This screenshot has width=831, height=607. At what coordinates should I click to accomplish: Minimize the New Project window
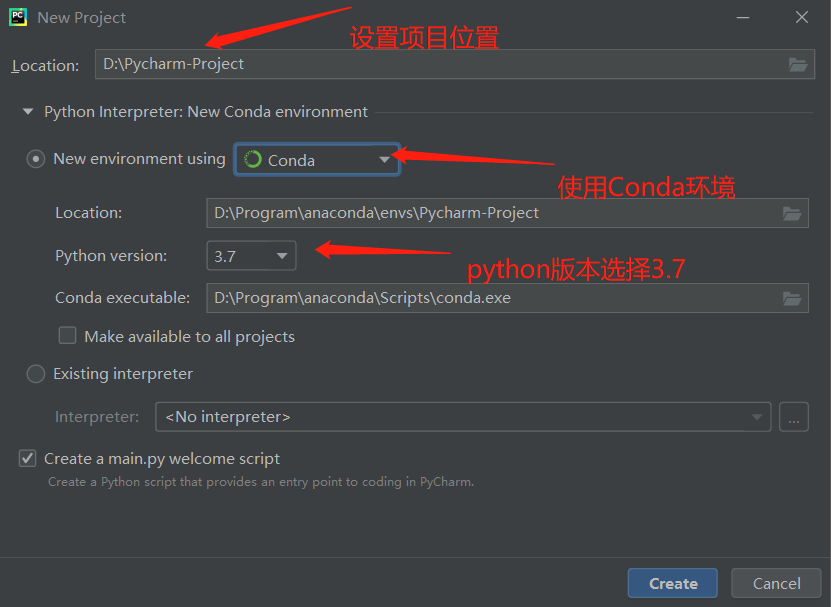click(x=743, y=17)
